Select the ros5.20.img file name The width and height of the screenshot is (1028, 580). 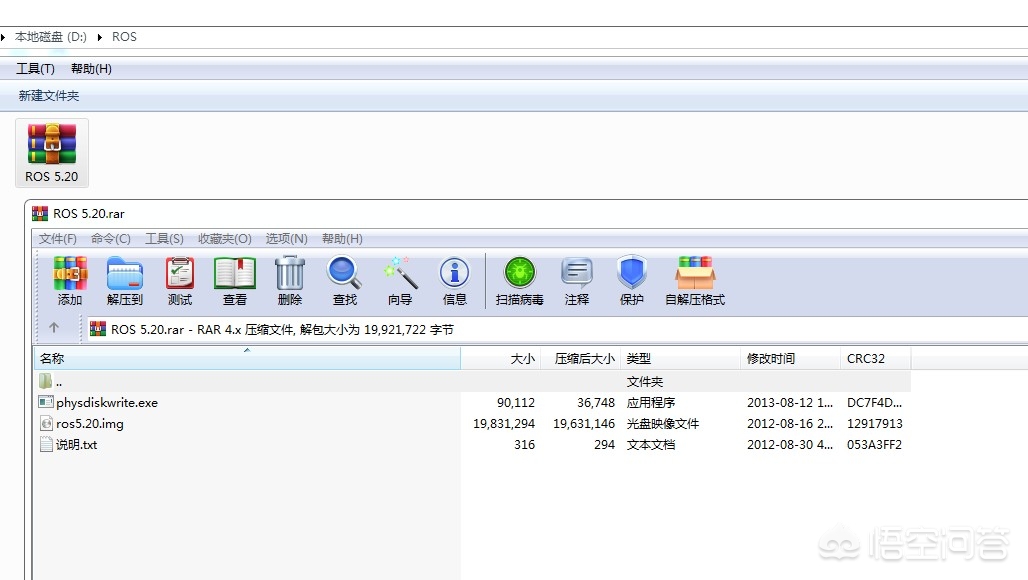click(x=90, y=424)
